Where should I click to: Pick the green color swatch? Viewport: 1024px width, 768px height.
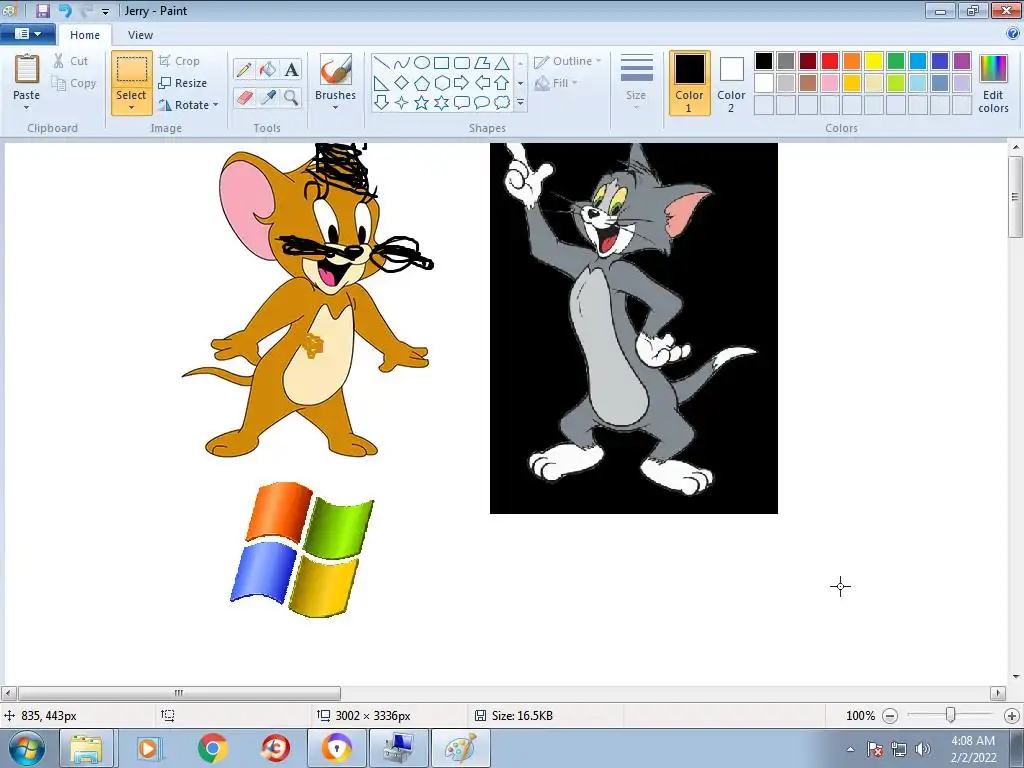click(896, 61)
